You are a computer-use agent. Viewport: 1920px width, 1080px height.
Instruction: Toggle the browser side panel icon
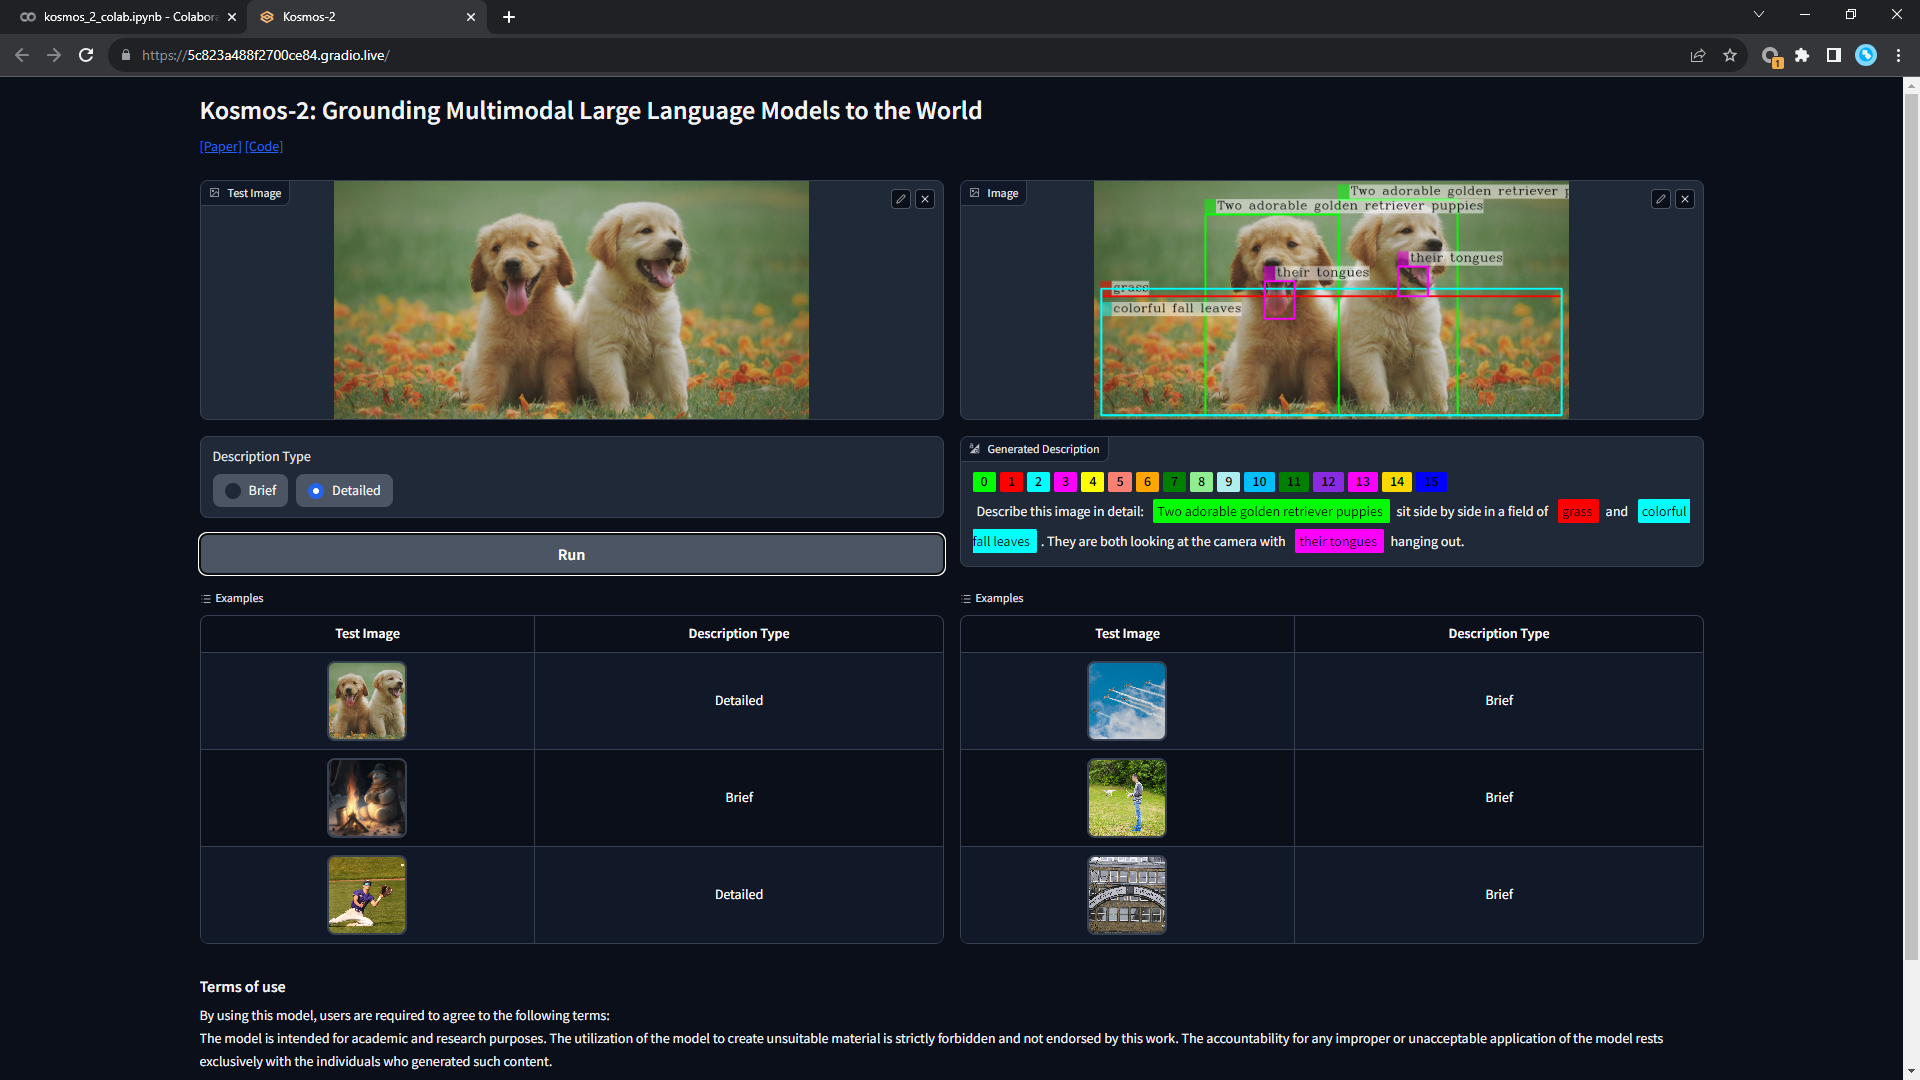coord(1833,56)
